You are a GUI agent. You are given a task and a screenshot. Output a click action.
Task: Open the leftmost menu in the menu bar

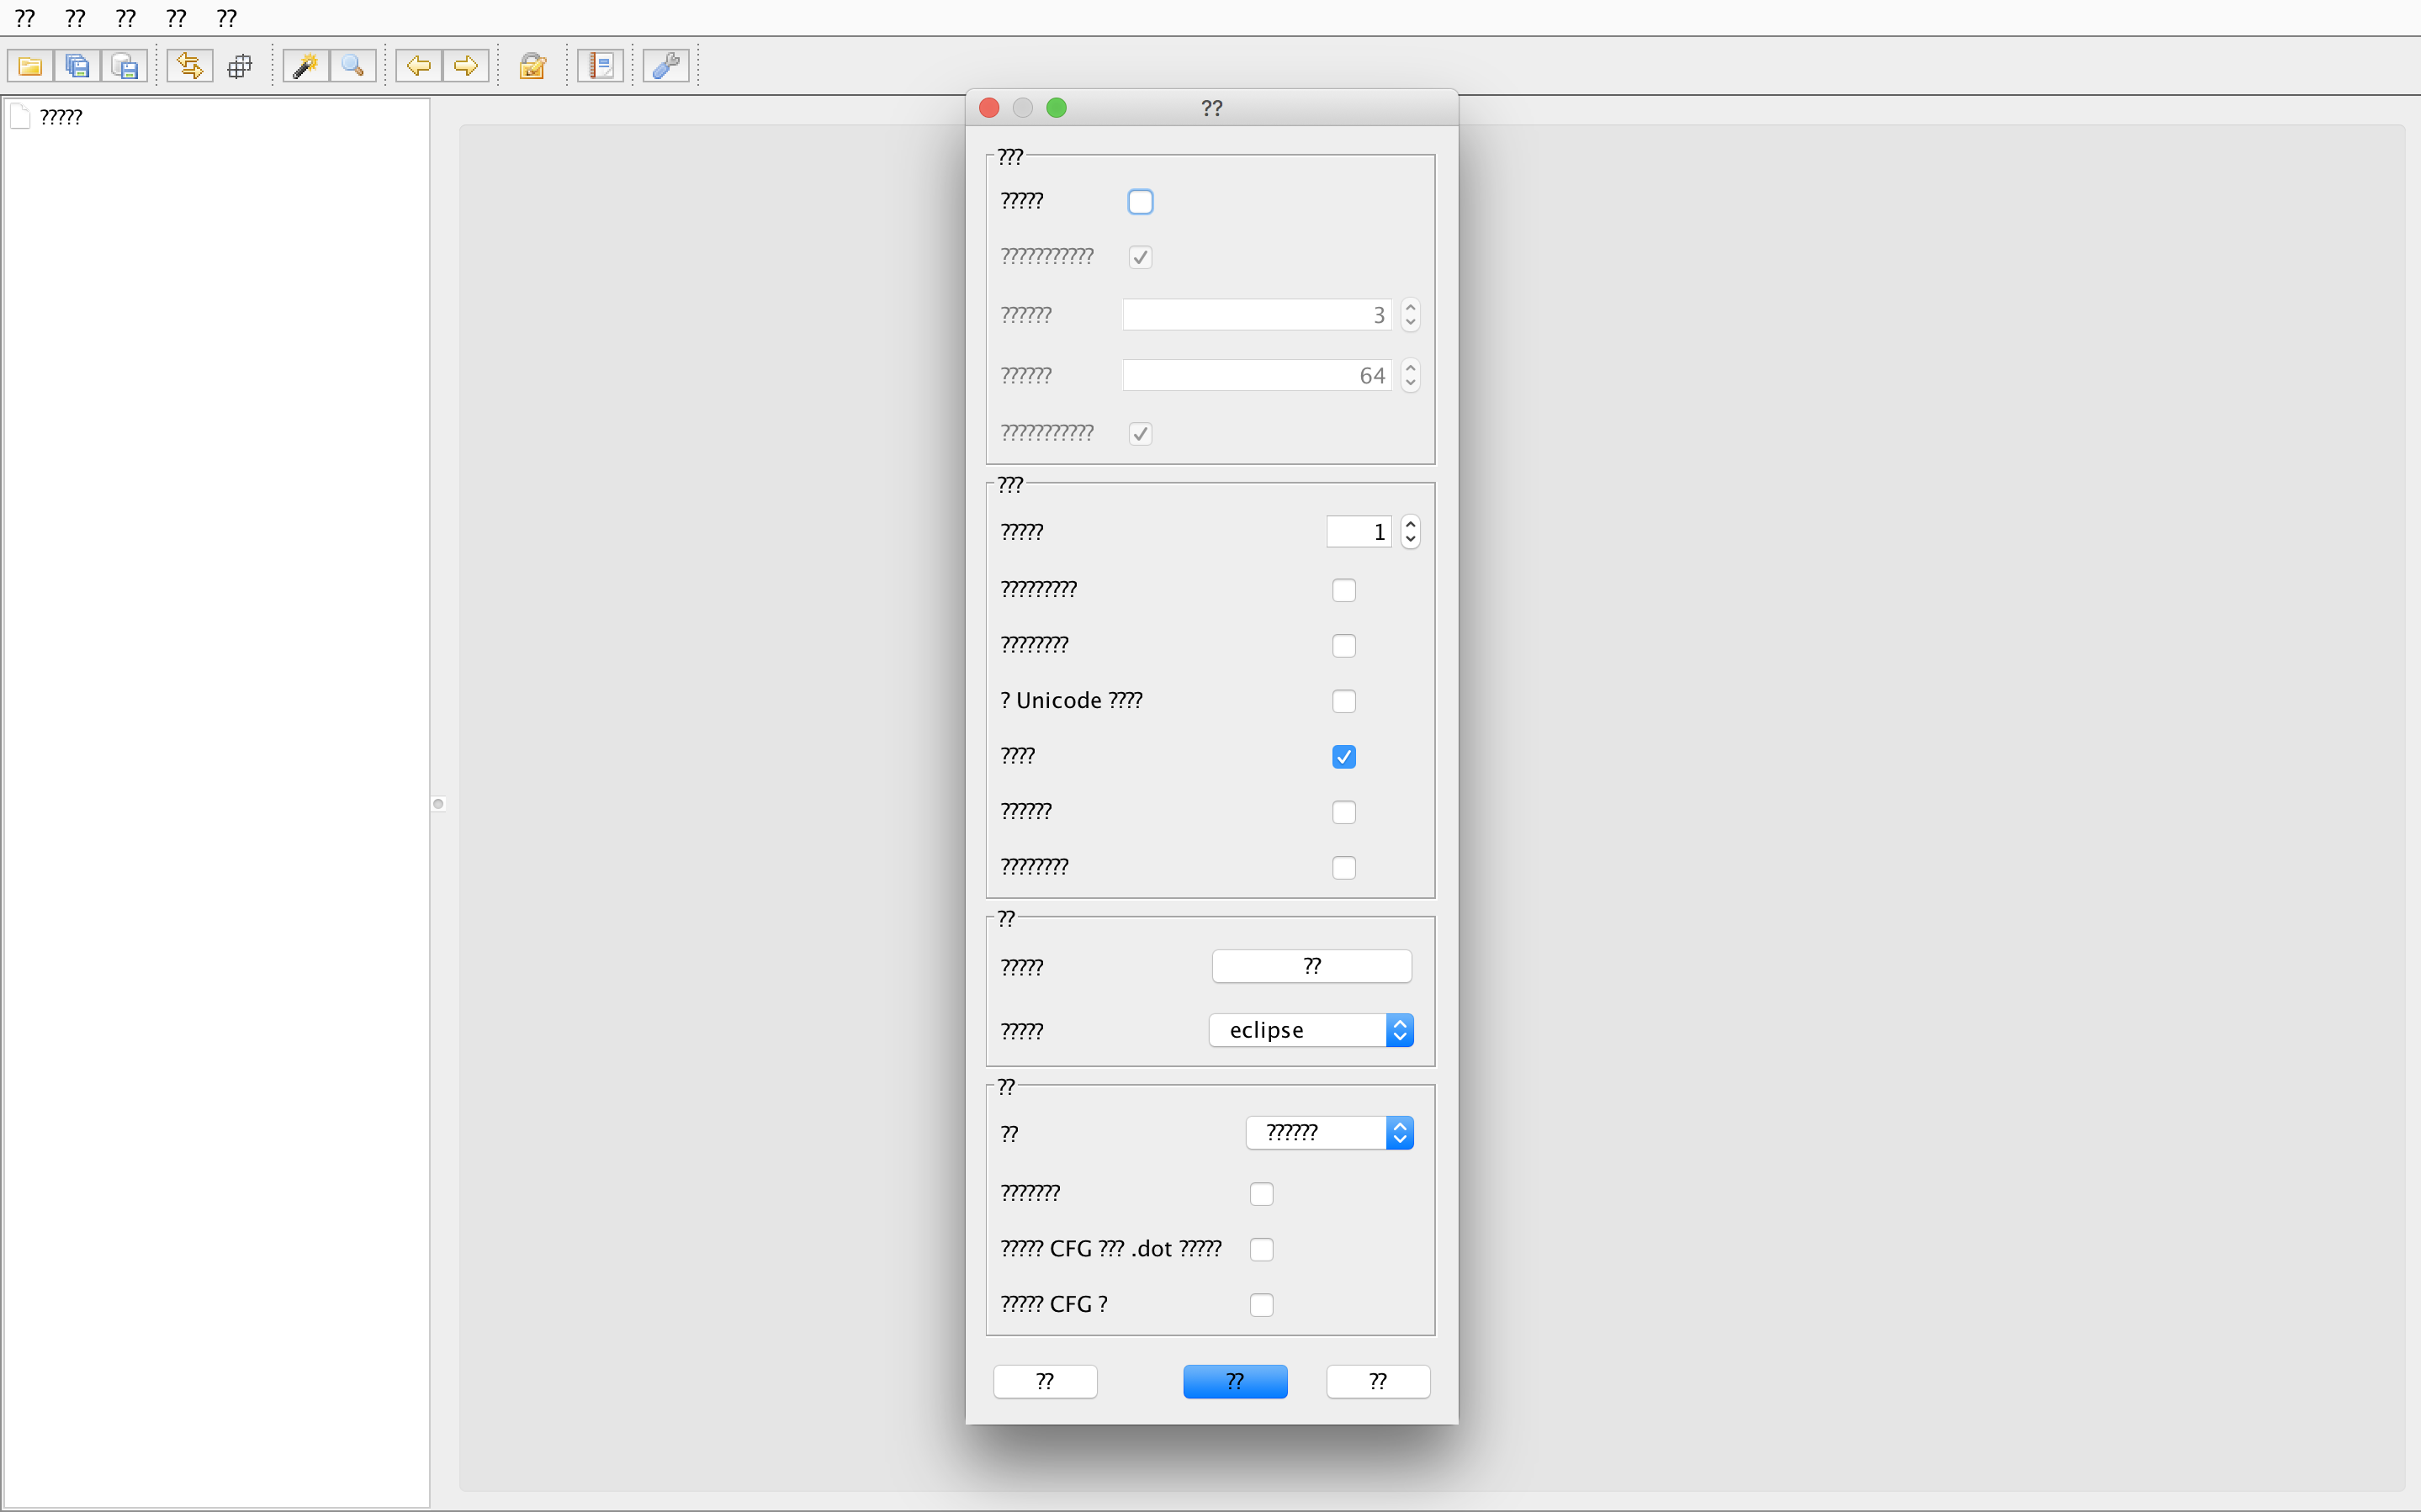(24, 17)
